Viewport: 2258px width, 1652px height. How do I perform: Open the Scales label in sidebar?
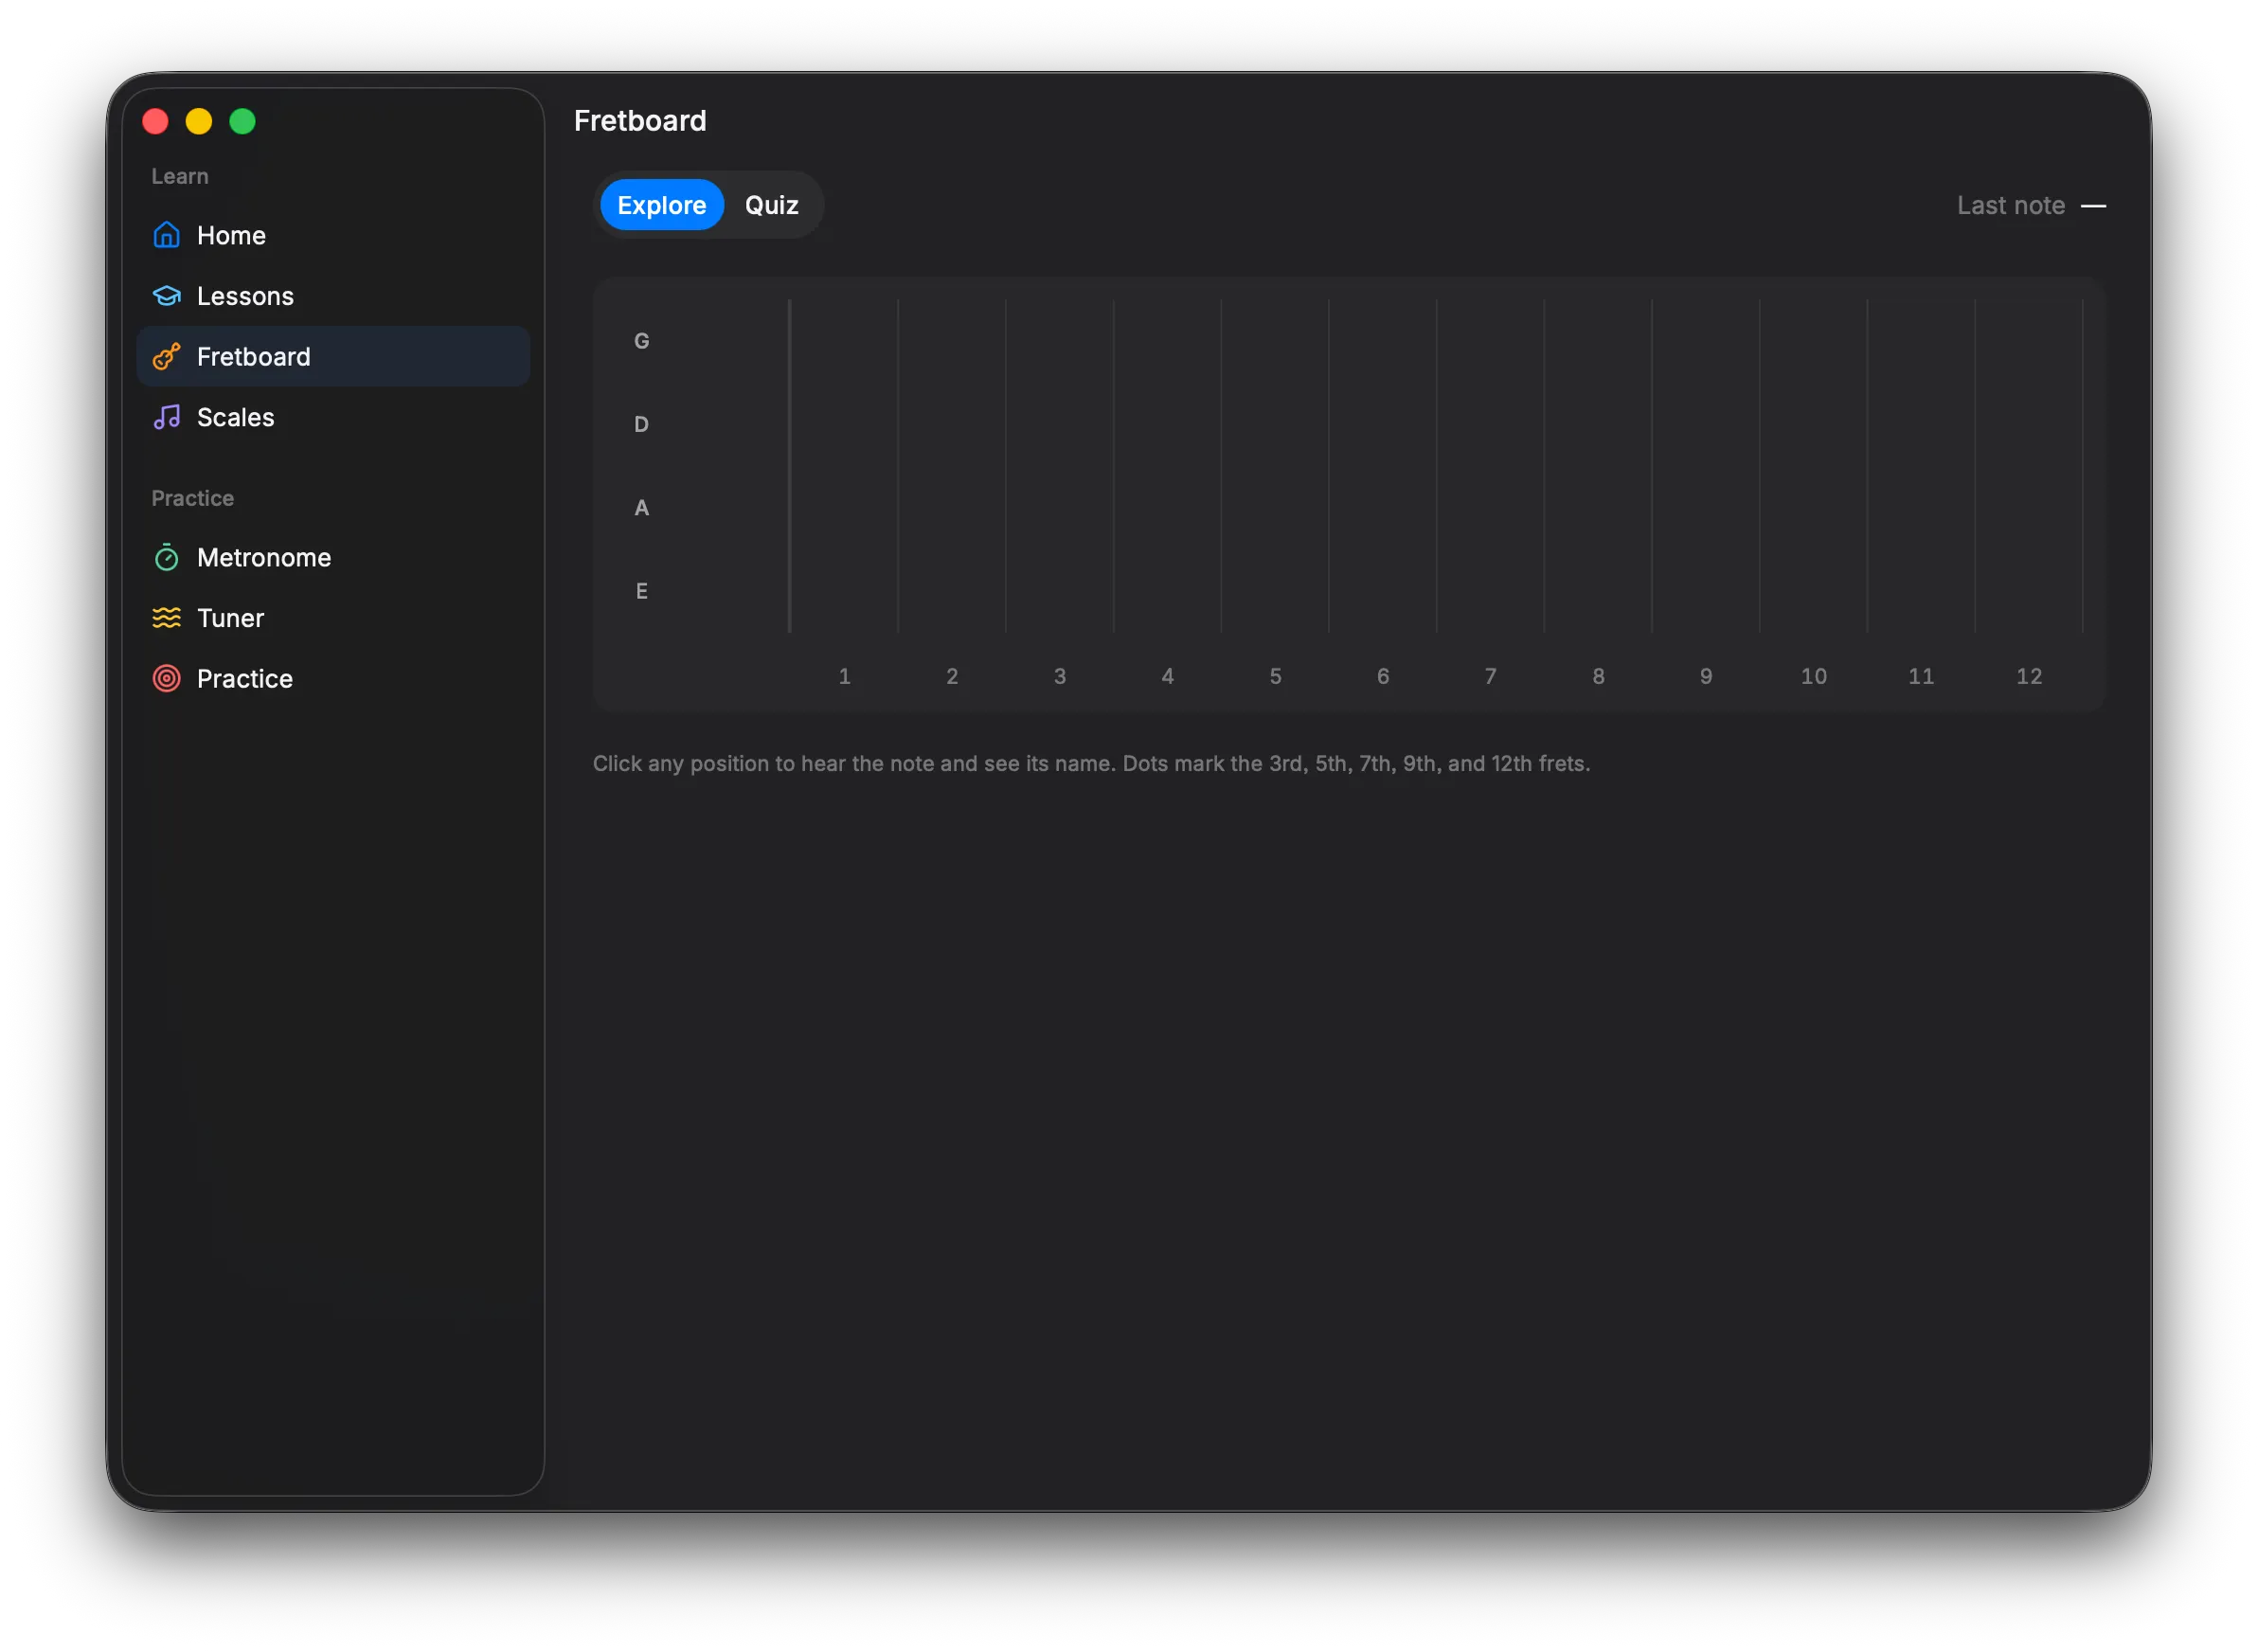[x=236, y=418]
